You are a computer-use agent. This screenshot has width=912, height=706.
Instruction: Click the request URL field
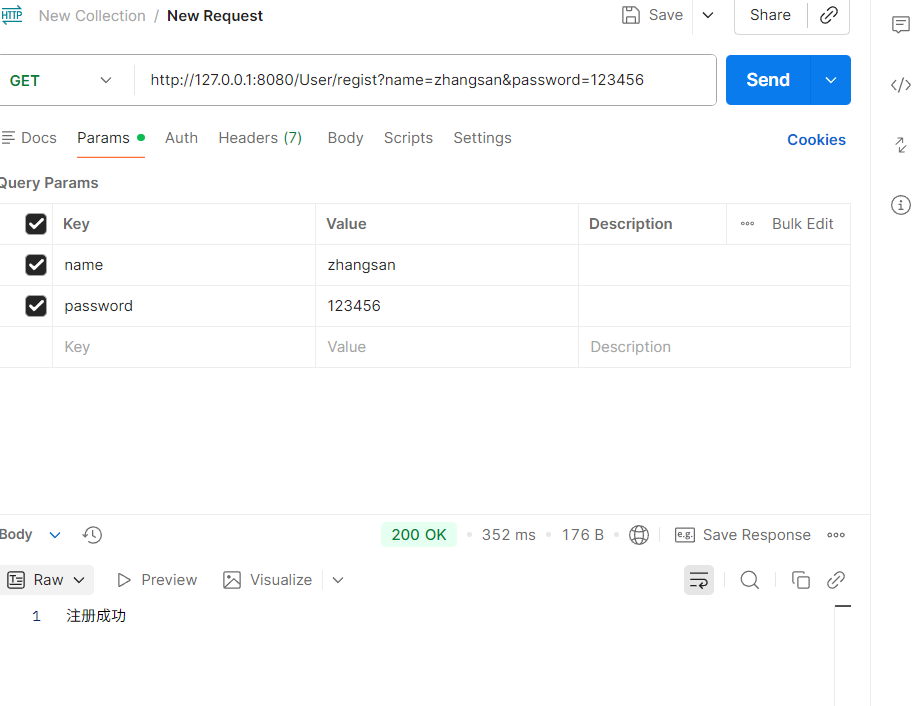pos(425,80)
